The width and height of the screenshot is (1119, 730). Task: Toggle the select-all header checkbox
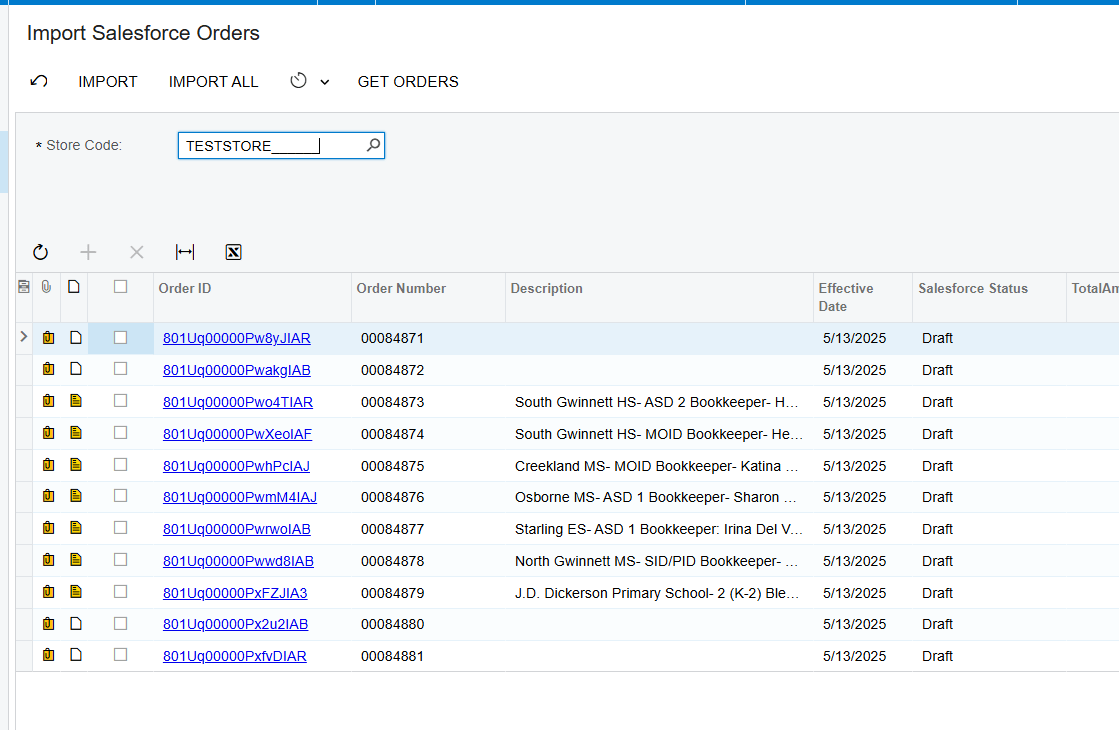coord(121,287)
